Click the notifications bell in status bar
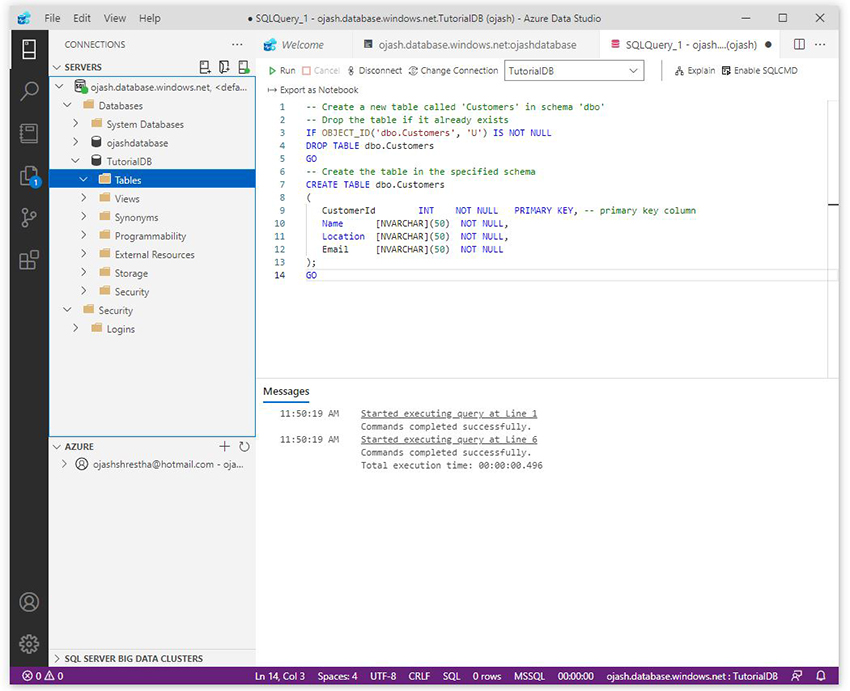850x691 pixels. click(821, 676)
